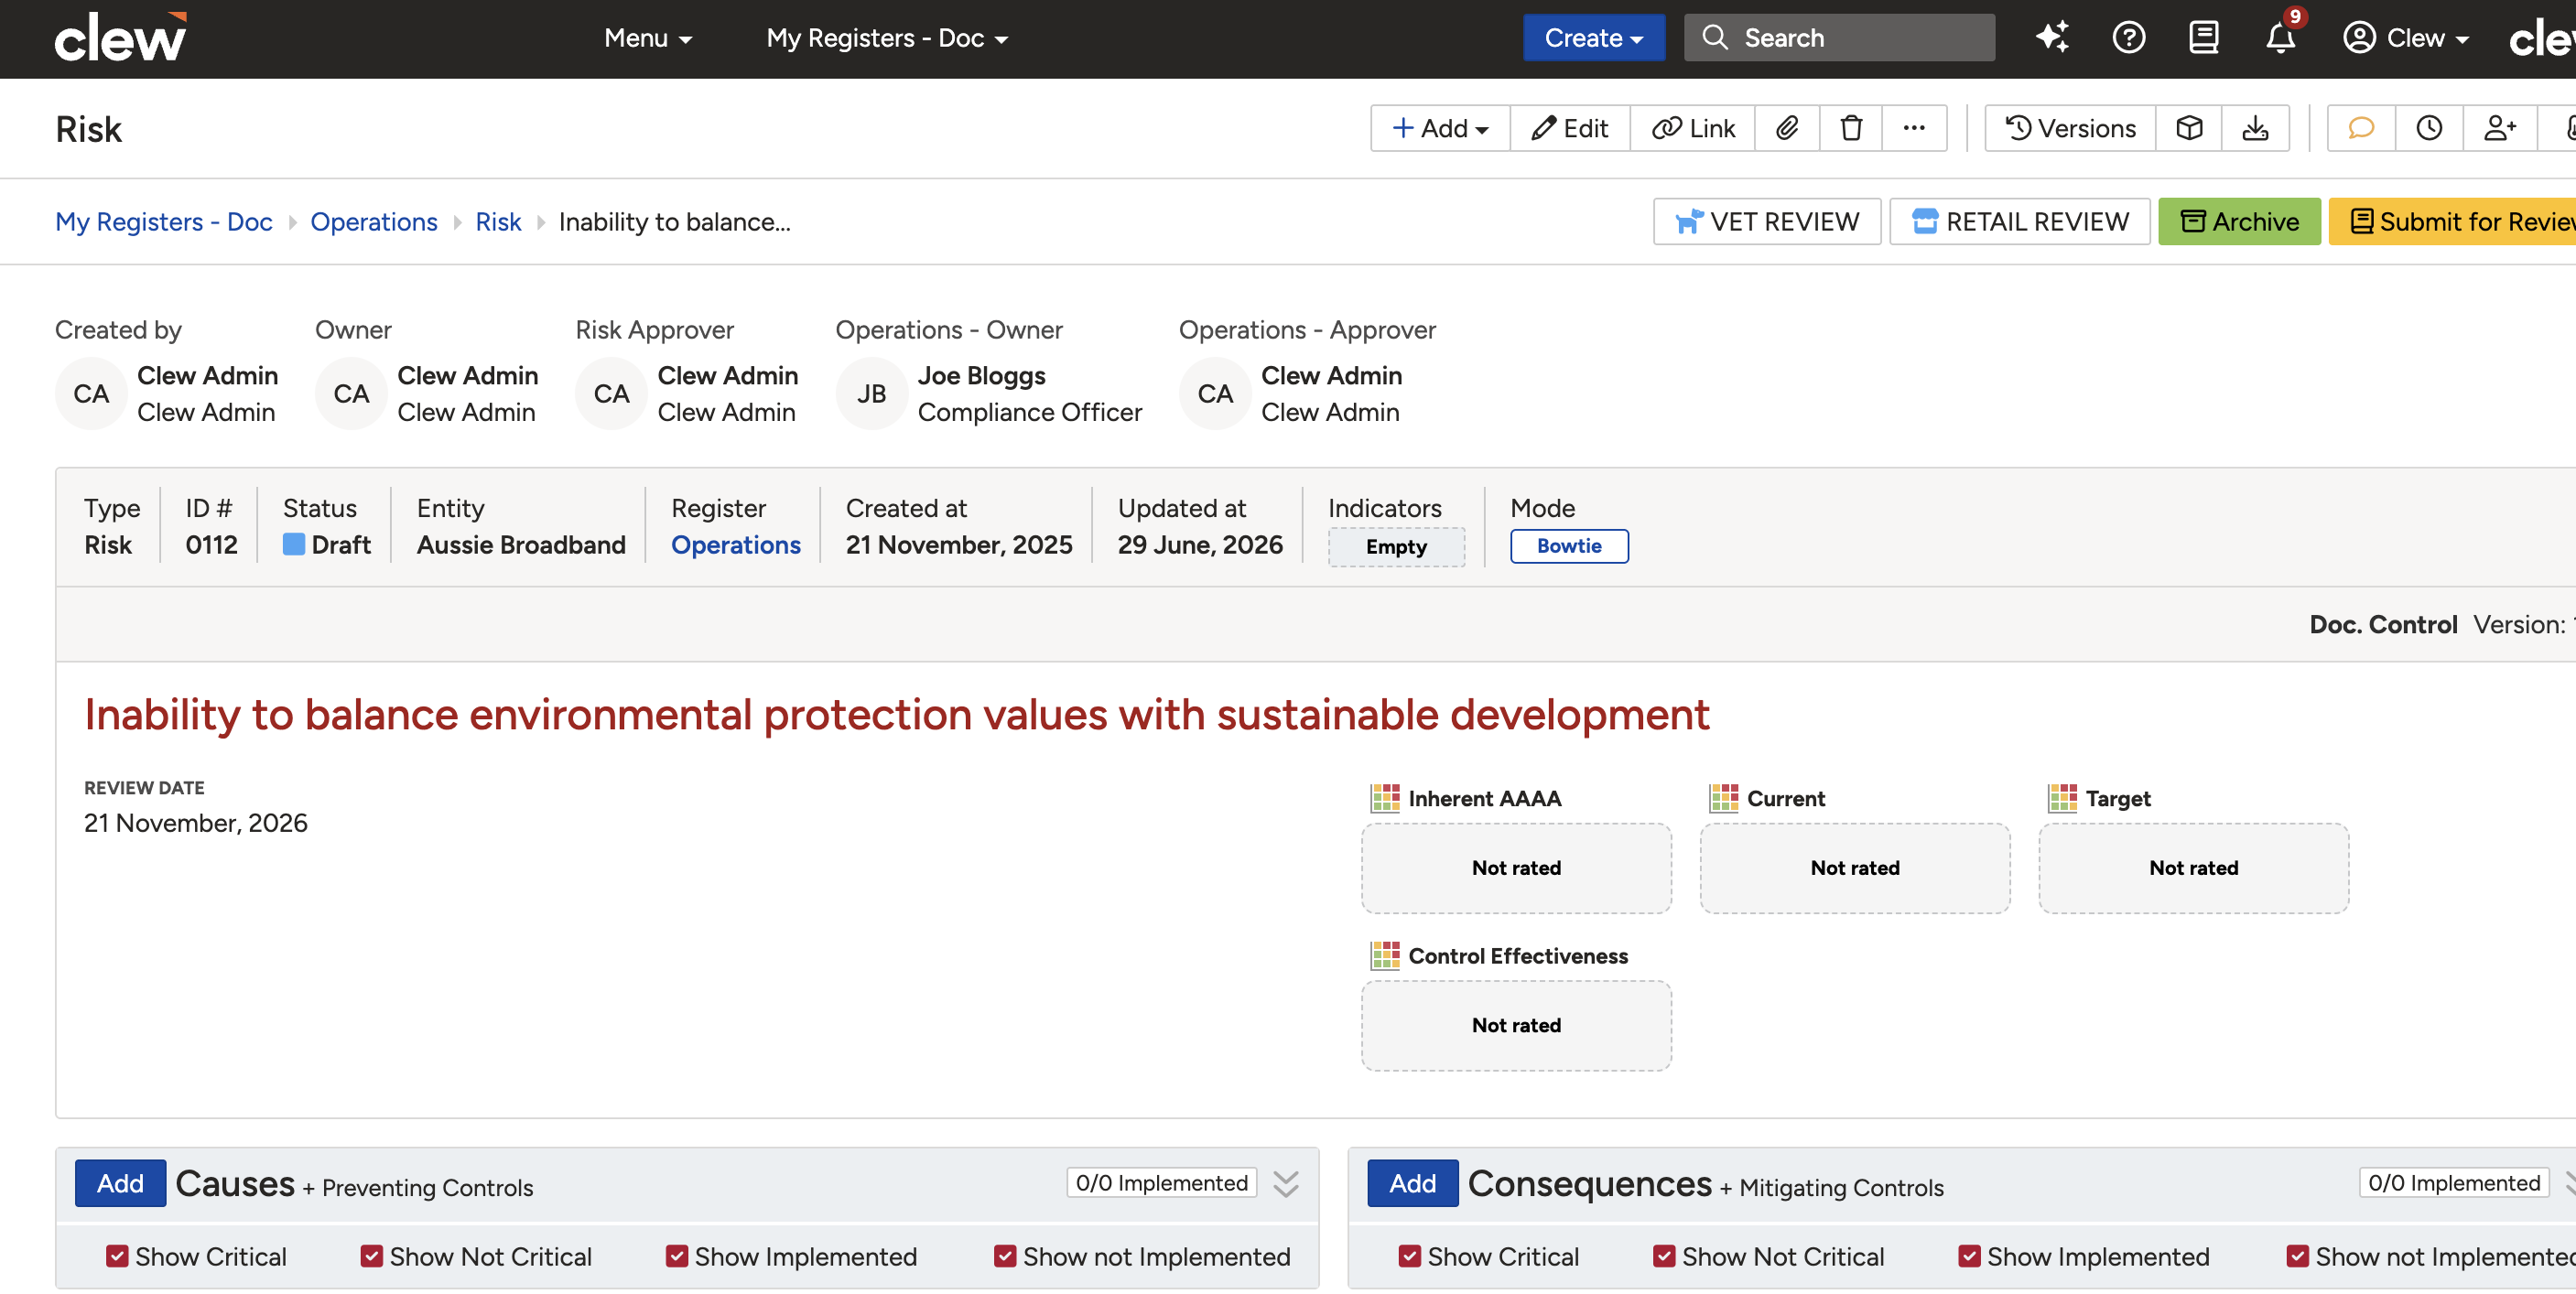Open My Registers - Doc menu

887,38
